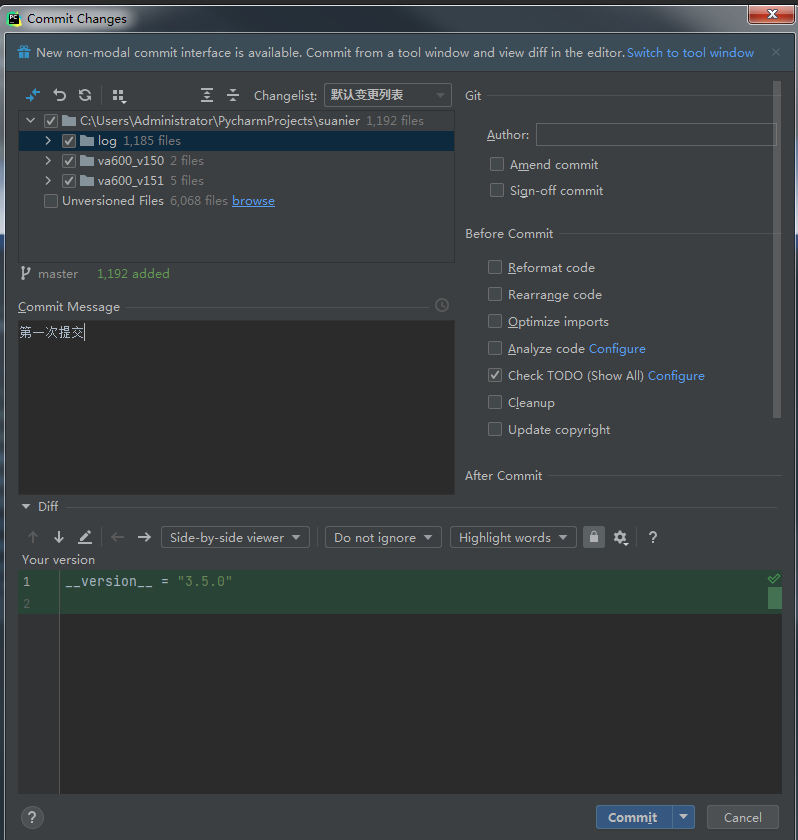The width and height of the screenshot is (798, 840).
Task: Enable Sign-off commit
Action: pyautogui.click(x=497, y=190)
